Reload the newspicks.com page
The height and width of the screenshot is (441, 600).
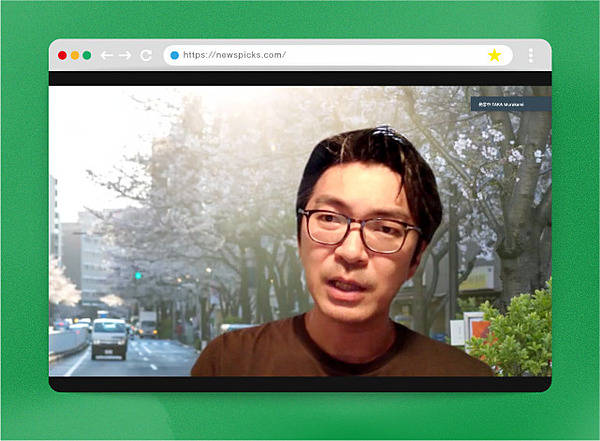(x=146, y=55)
